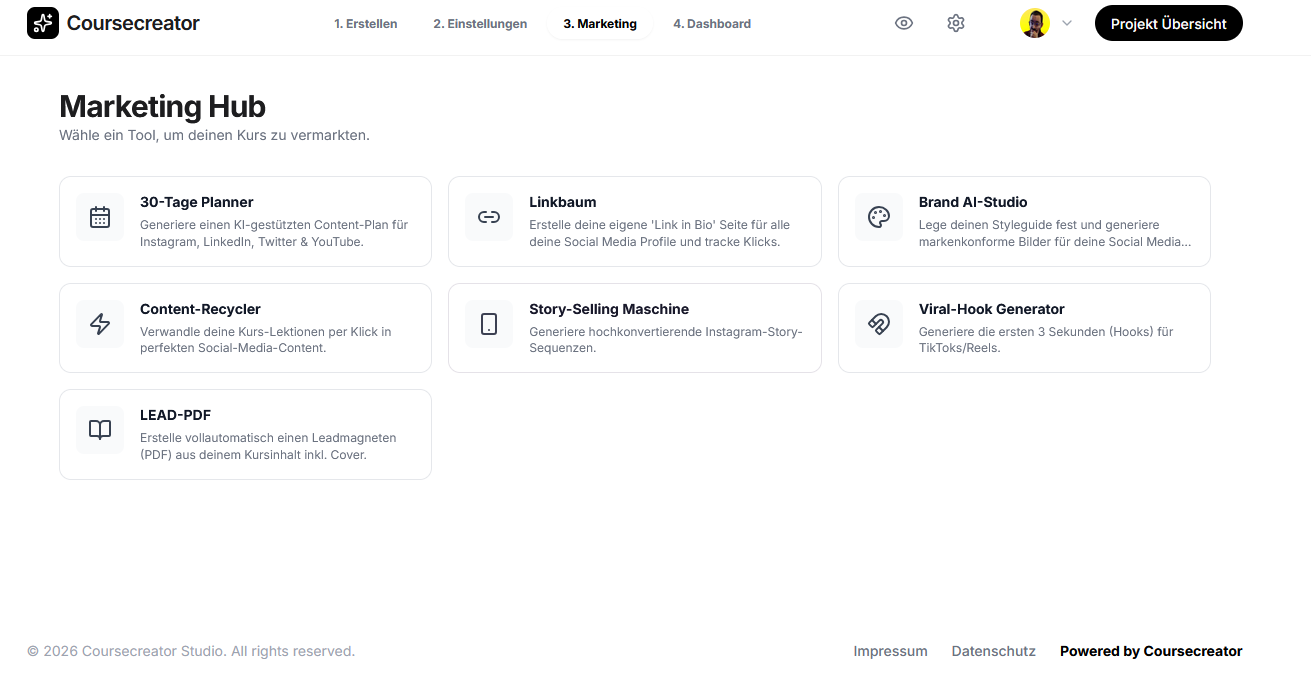
Task: Open the Datenschutz footer link
Action: click(994, 651)
